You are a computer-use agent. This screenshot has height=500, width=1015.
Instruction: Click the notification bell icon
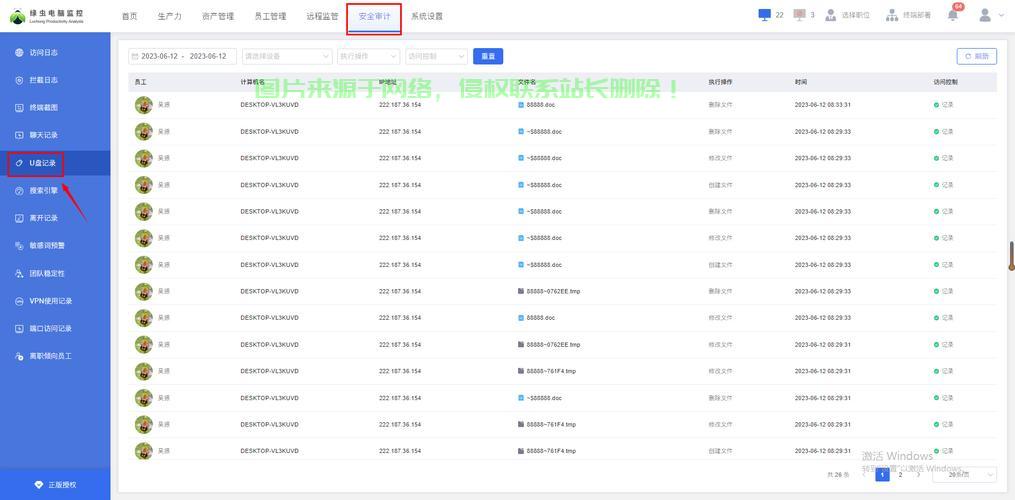click(953, 15)
